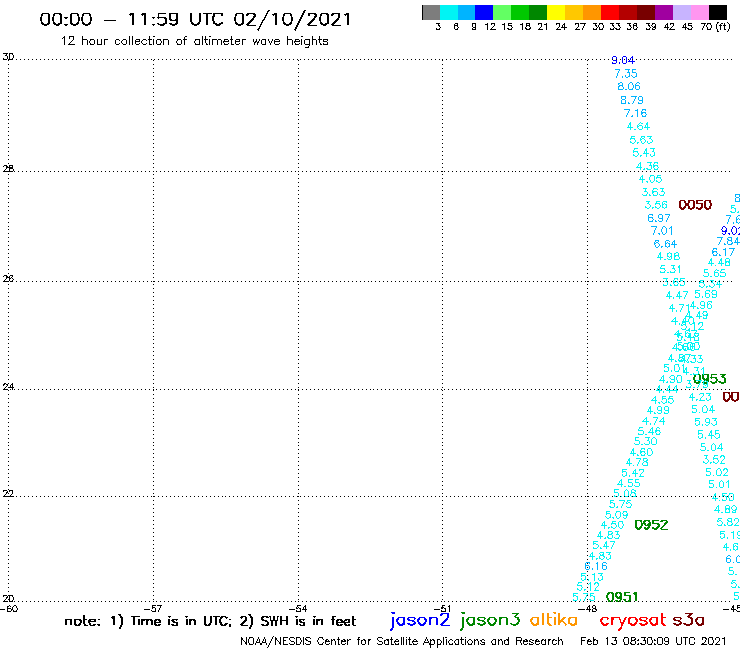Click the wave height value 4.78
The height and width of the screenshot is (650, 740).
coord(637,463)
